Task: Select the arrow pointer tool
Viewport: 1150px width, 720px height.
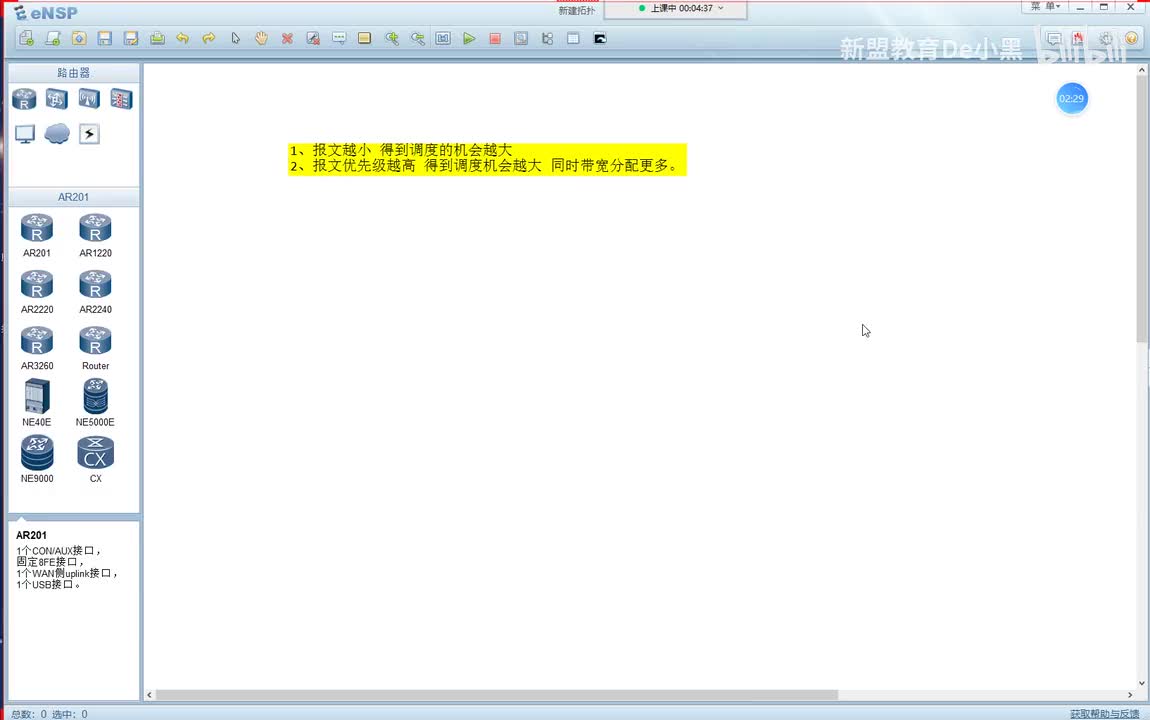Action: pyautogui.click(x=235, y=38)
